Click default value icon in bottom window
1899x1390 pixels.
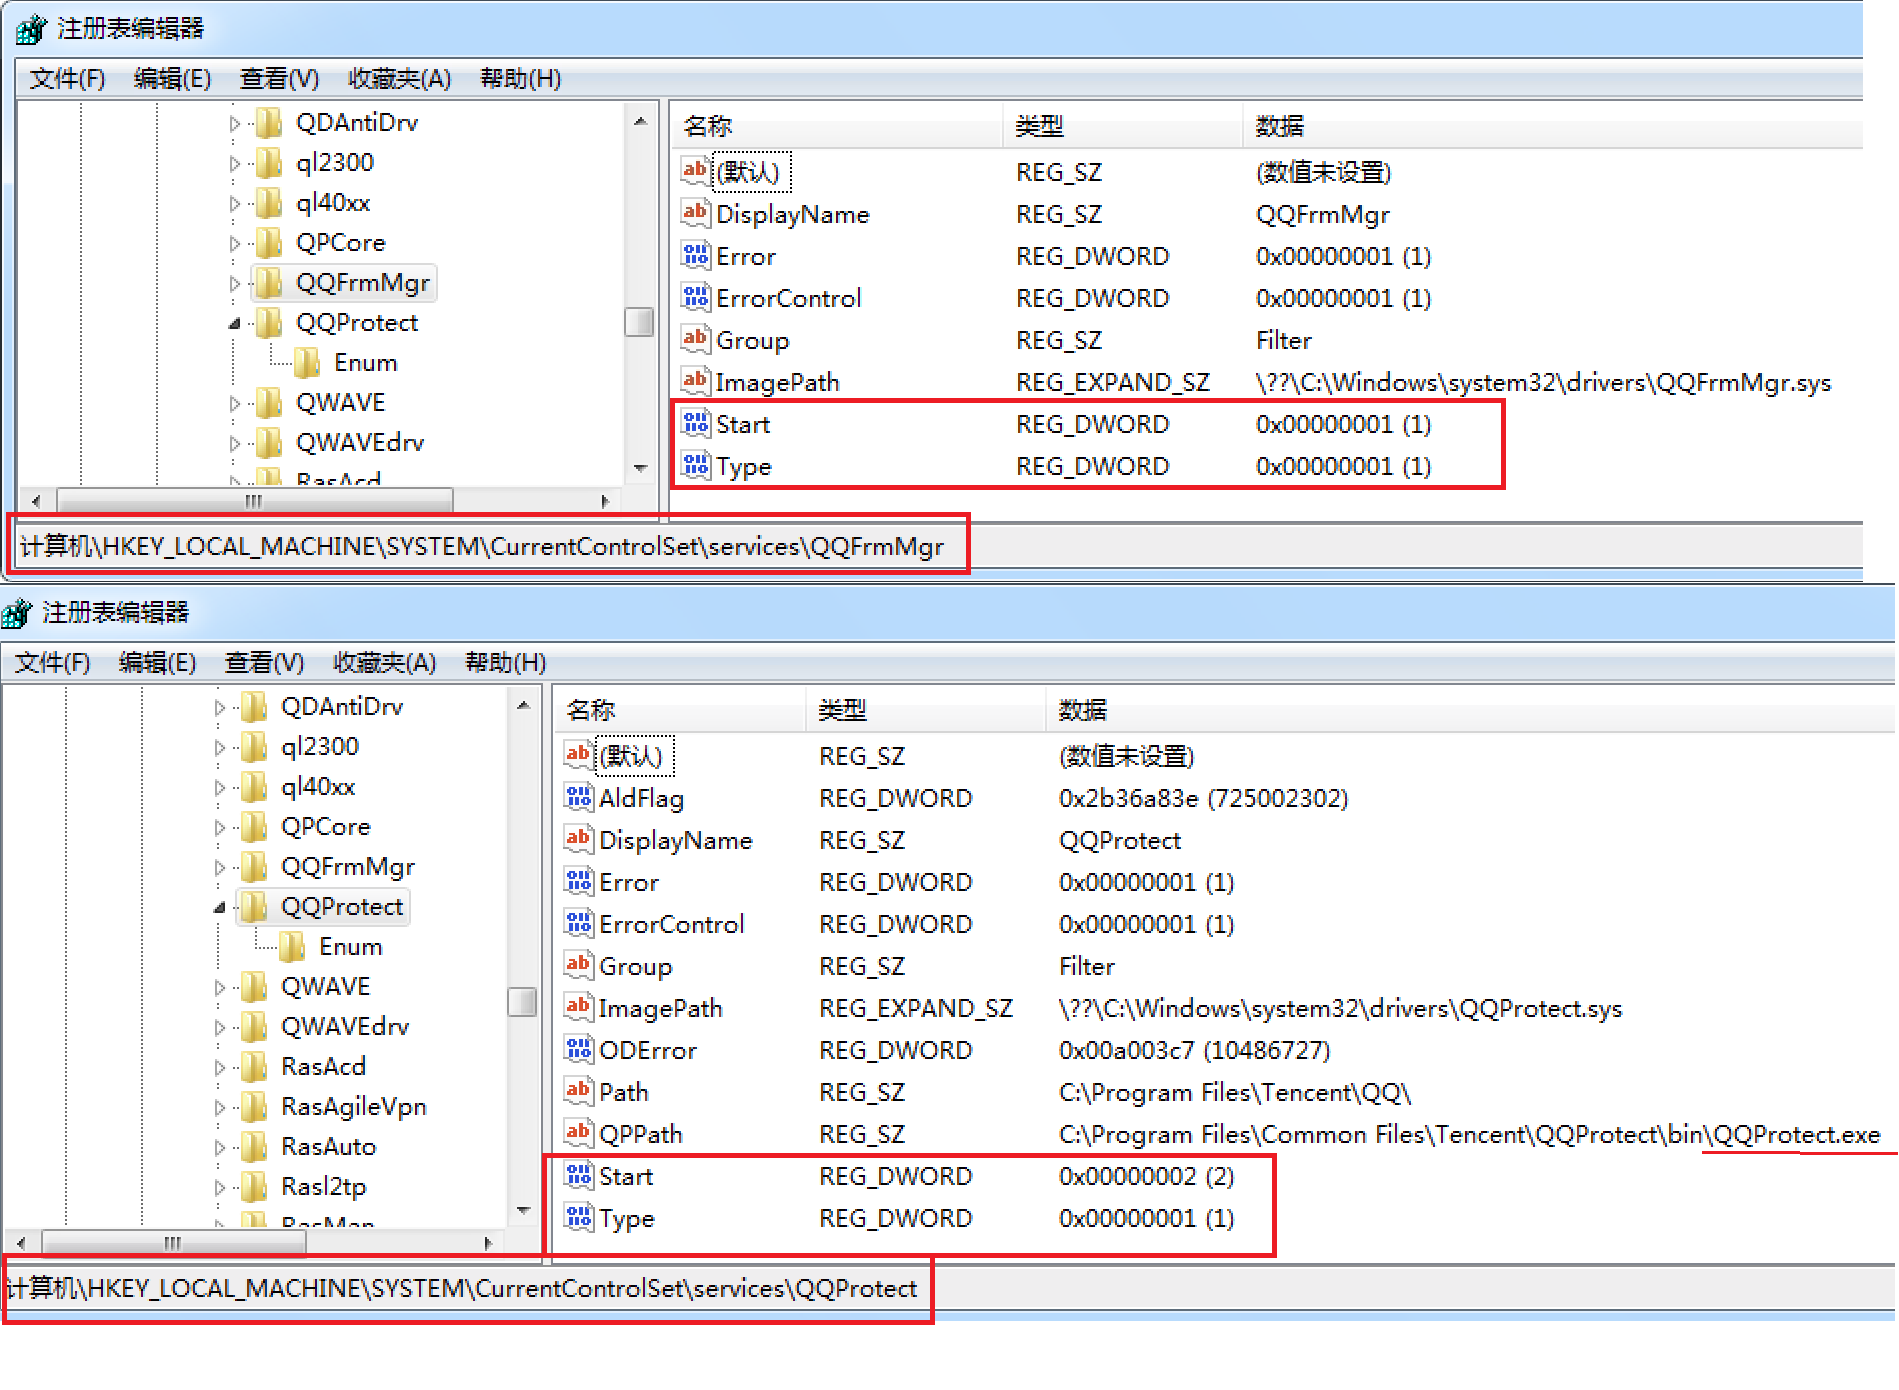point(578,755)
